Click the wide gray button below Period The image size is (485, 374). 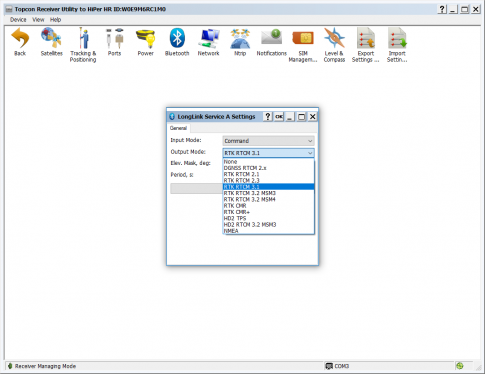coord(196,188)
